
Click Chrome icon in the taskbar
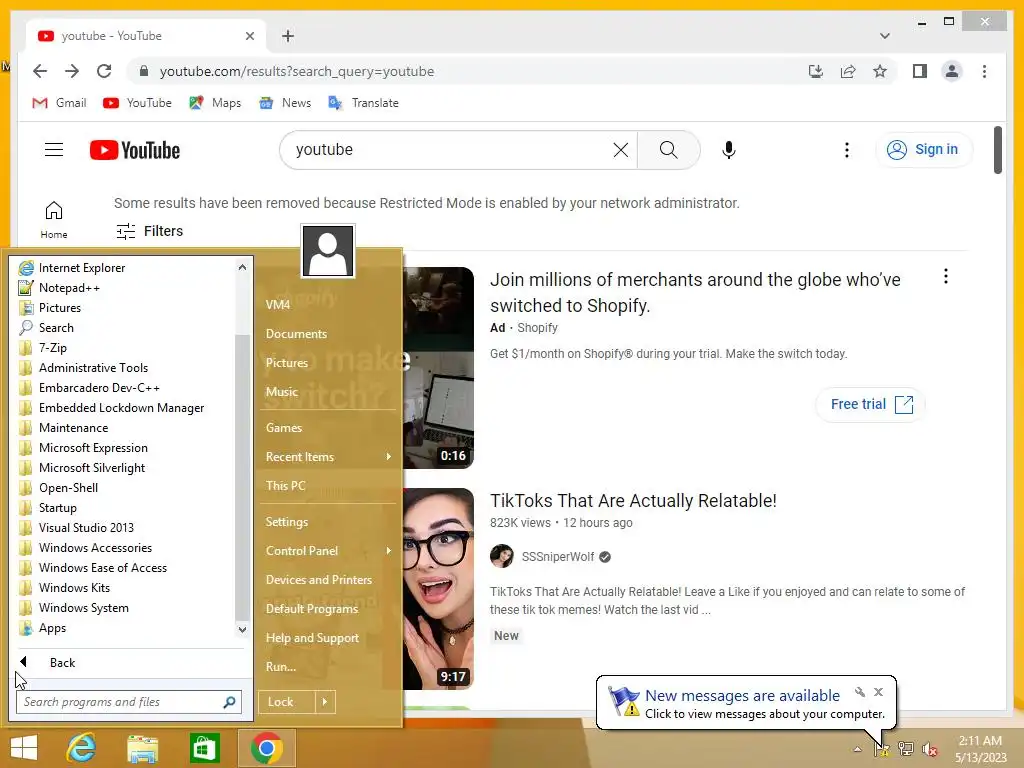click(x=266, y=748)
